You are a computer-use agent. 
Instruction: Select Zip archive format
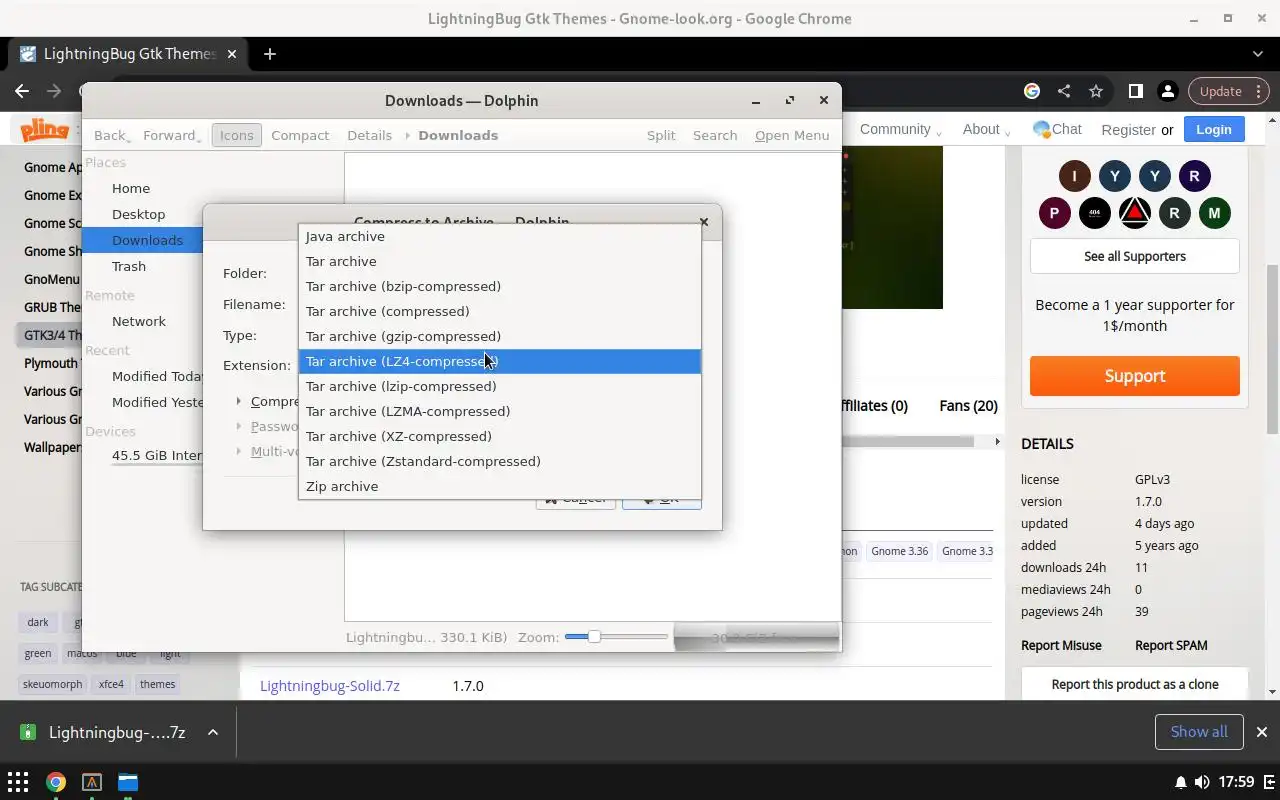coord(500,486)
